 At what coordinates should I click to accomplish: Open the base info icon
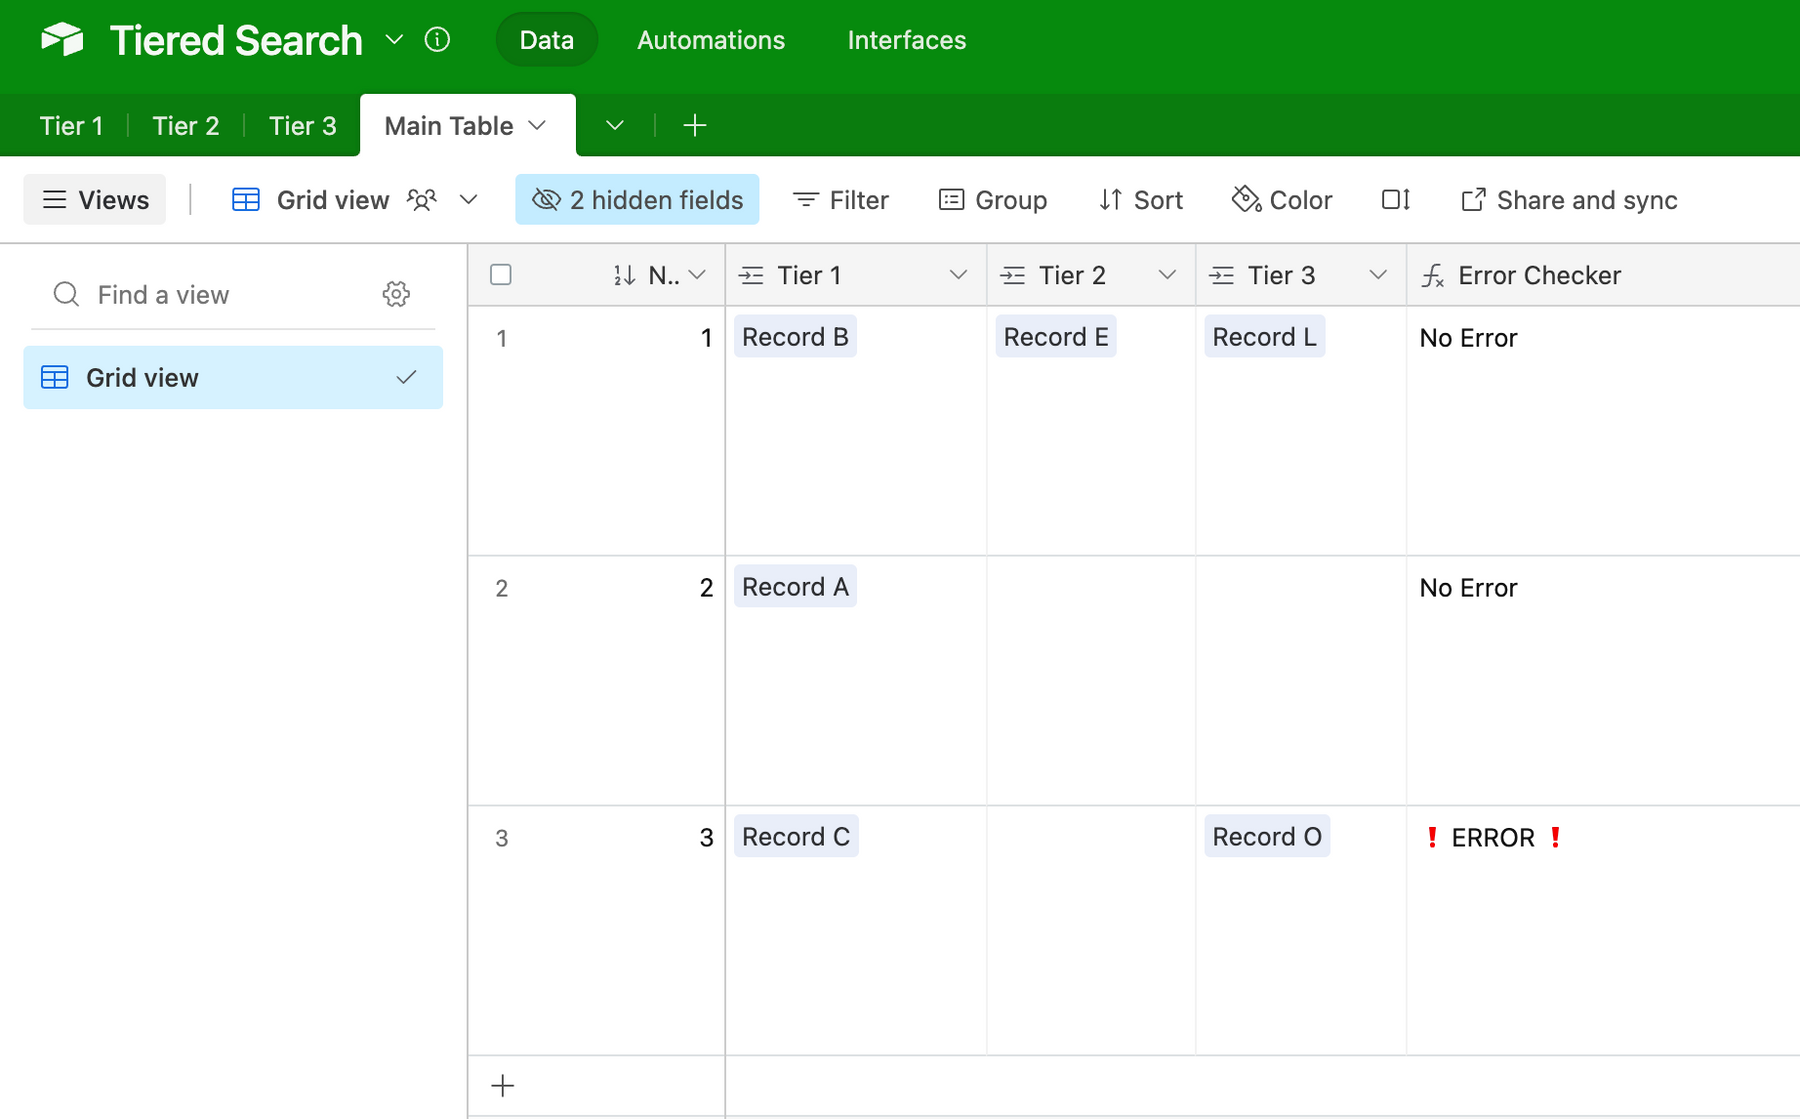(437, 40)
